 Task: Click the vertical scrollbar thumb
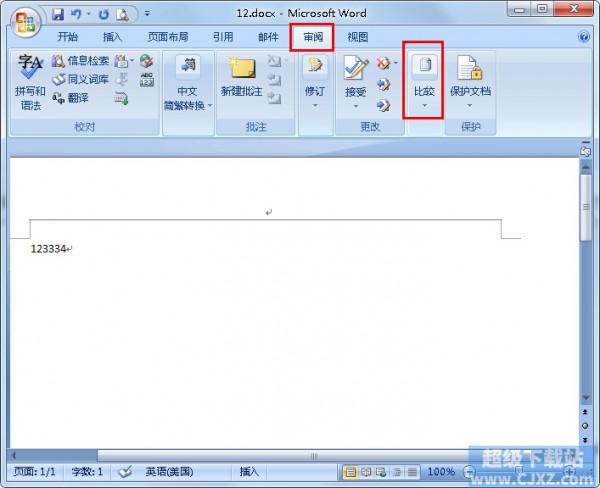click(585, 208)
